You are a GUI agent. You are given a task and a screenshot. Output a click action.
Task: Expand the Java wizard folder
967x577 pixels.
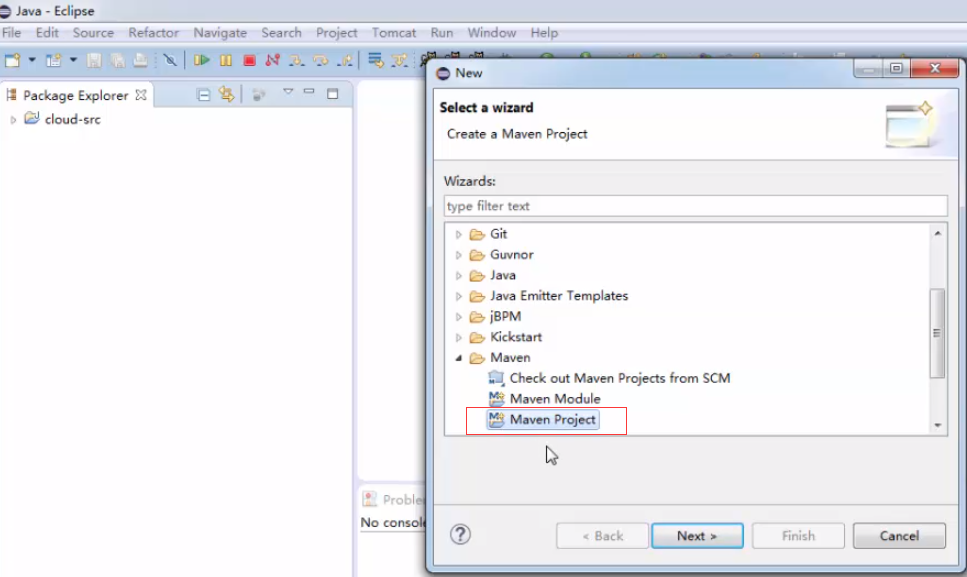pyautogui.click(x=458, y=276)
